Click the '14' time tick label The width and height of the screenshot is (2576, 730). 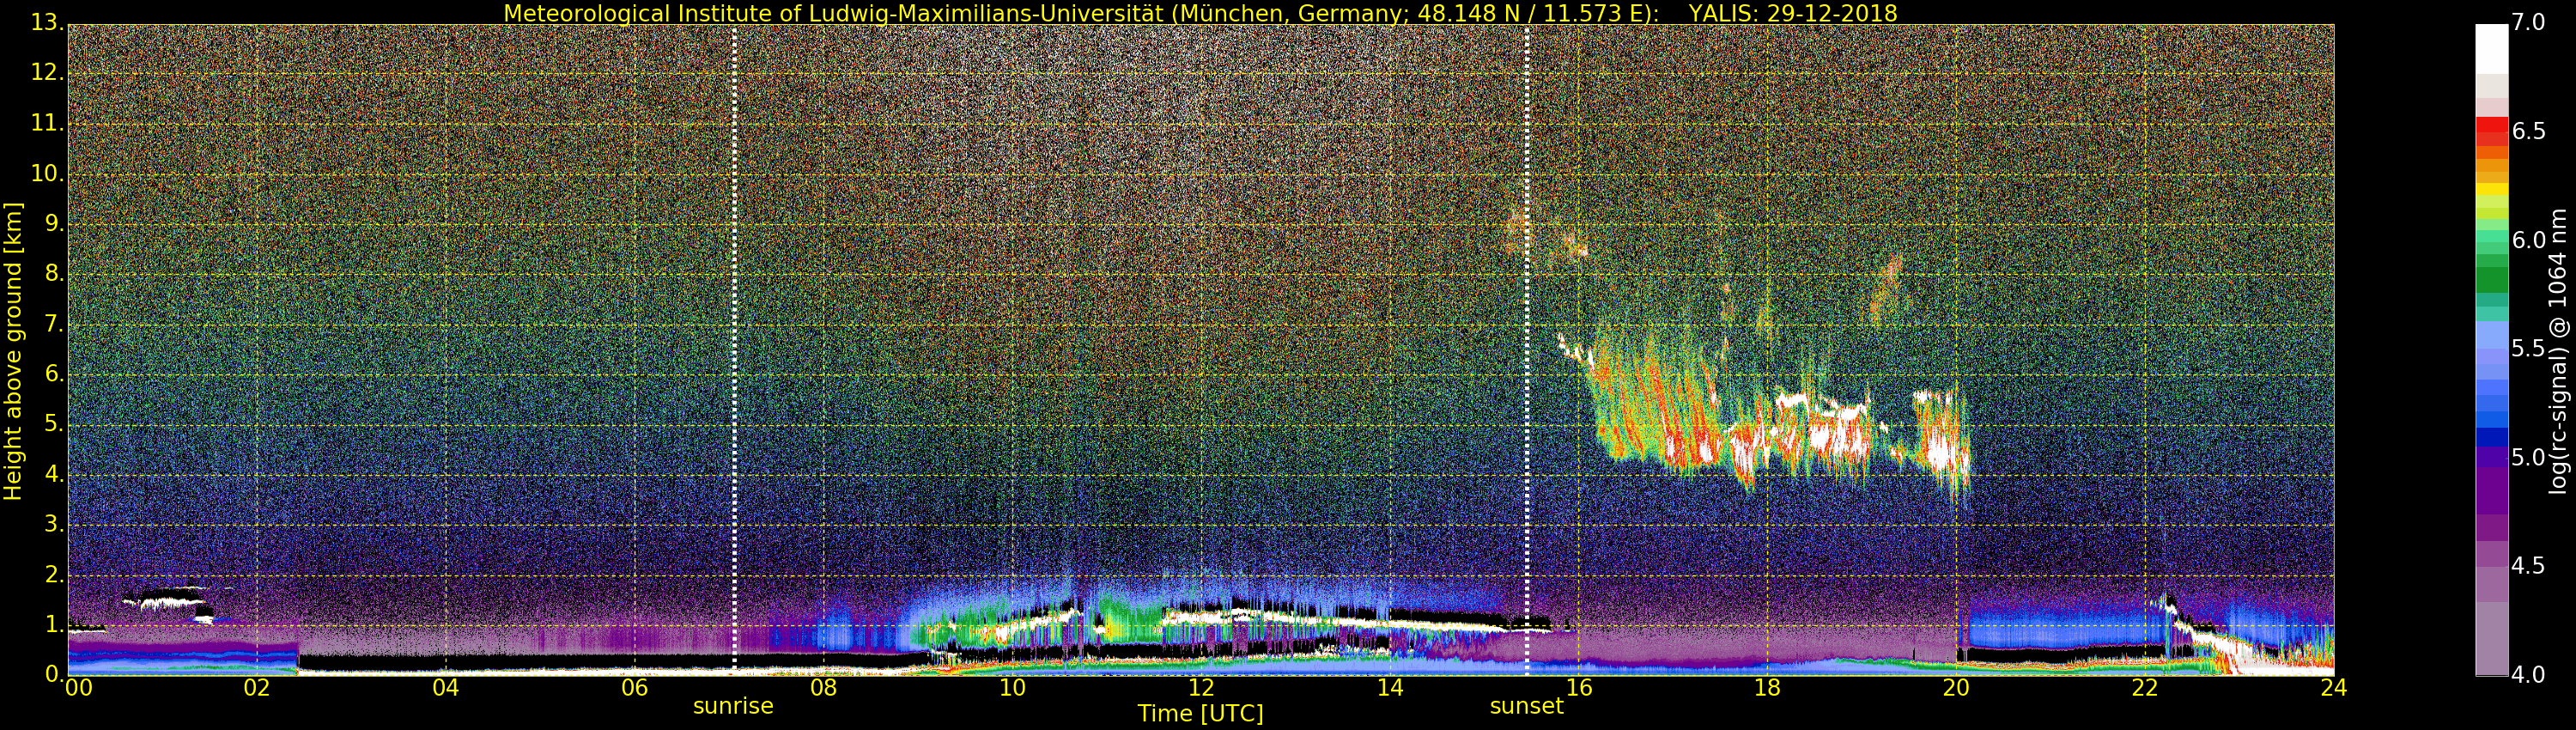(x=1390, y=687)
